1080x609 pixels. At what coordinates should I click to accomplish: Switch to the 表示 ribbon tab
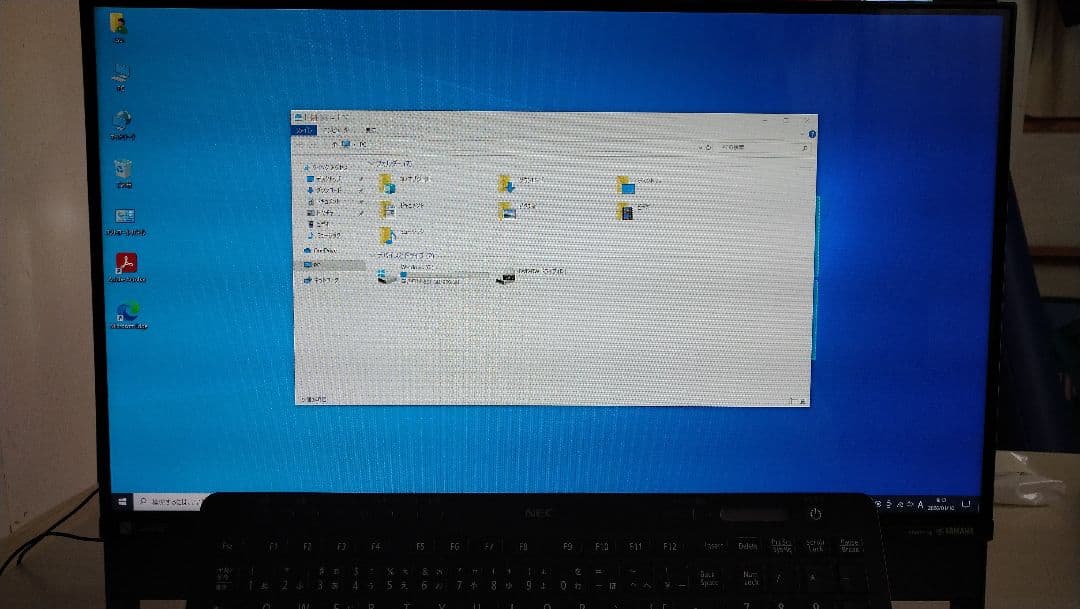click(x=372, y=132)
